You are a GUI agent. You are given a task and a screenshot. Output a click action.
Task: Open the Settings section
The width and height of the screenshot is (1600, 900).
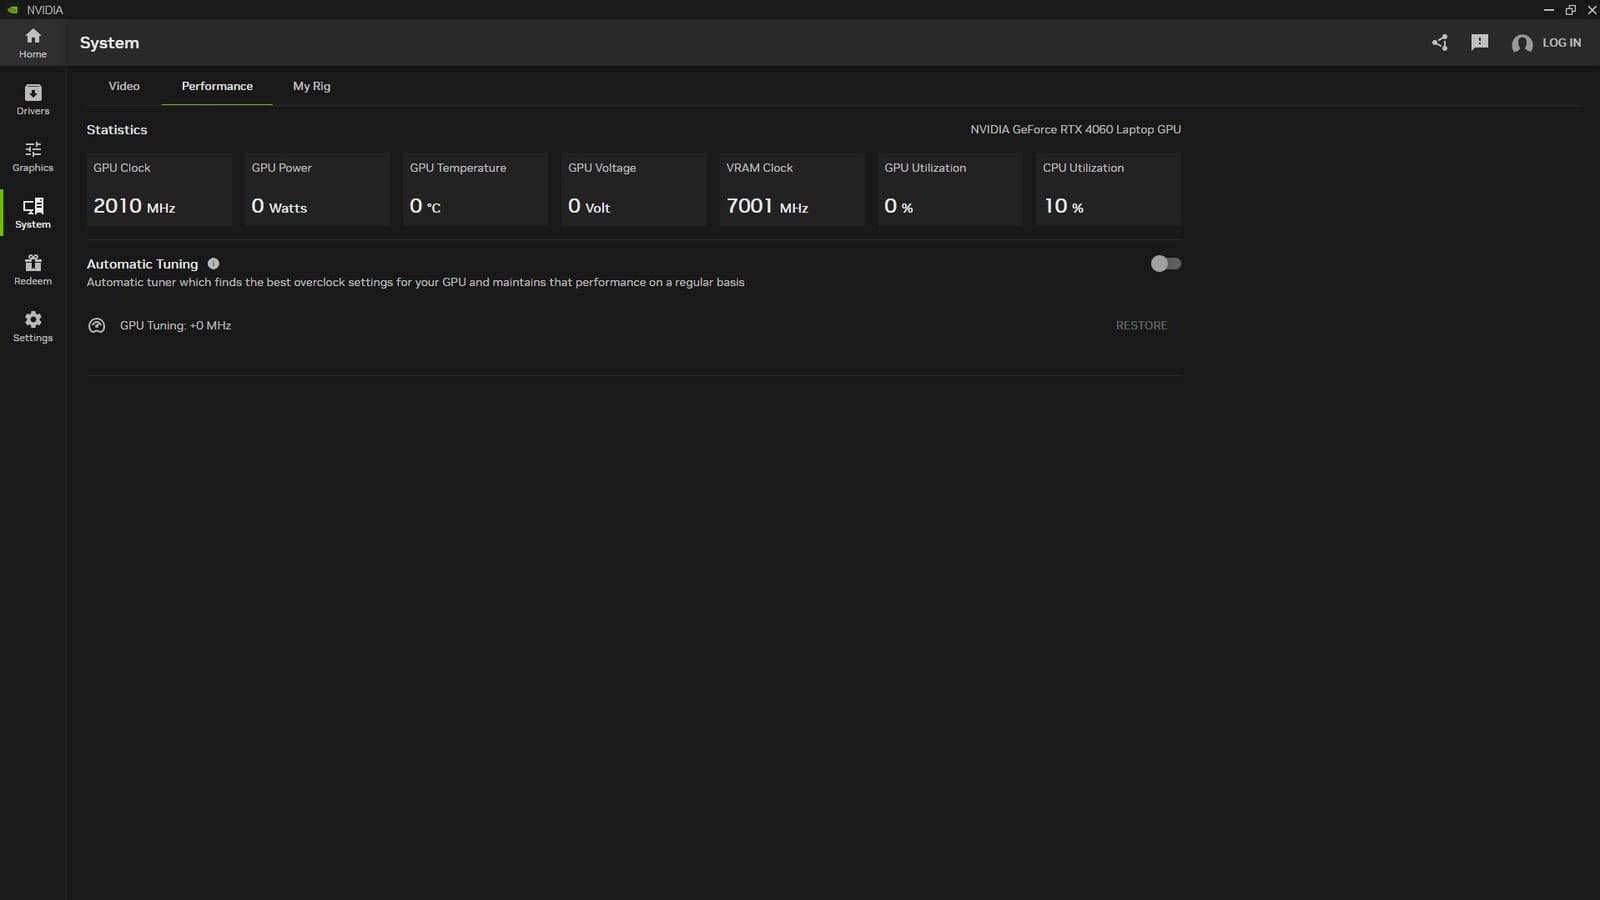point(32,325)
